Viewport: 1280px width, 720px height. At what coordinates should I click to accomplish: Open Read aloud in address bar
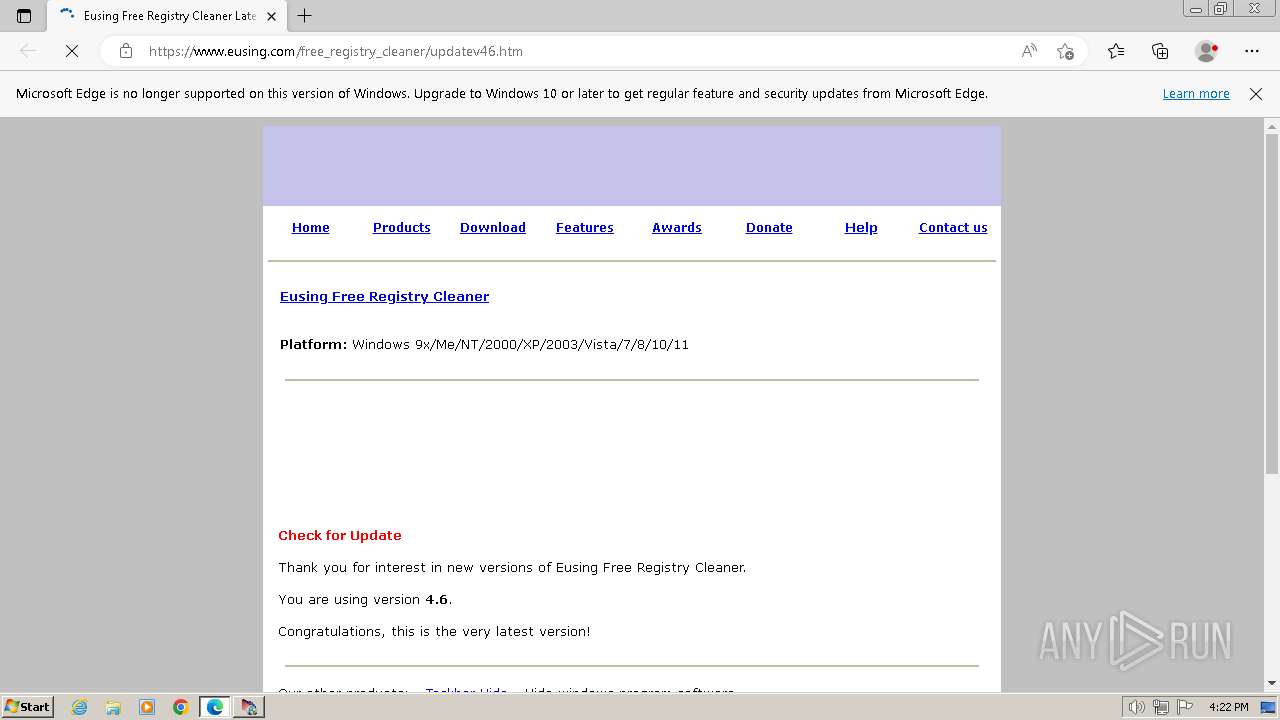1029,51
